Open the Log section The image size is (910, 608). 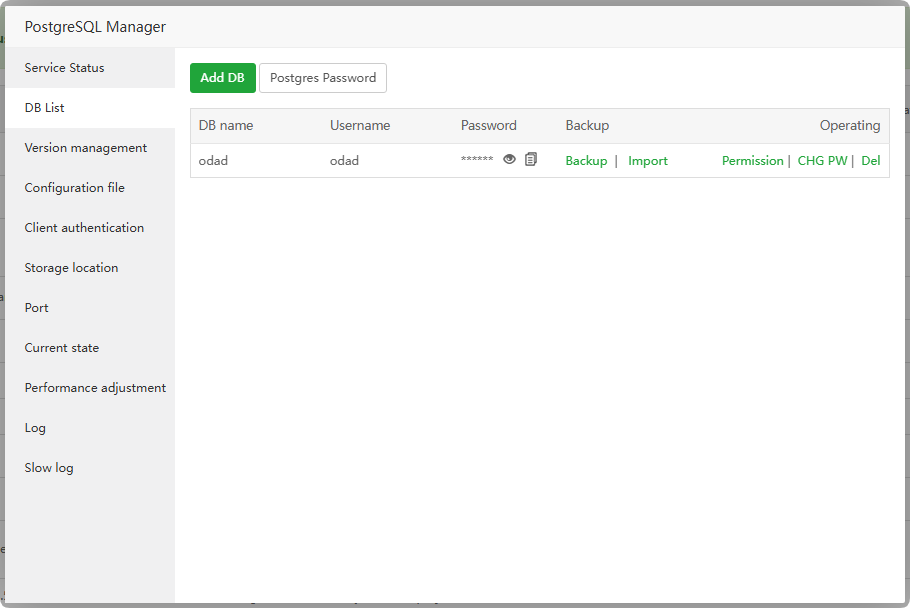(90, 428)
